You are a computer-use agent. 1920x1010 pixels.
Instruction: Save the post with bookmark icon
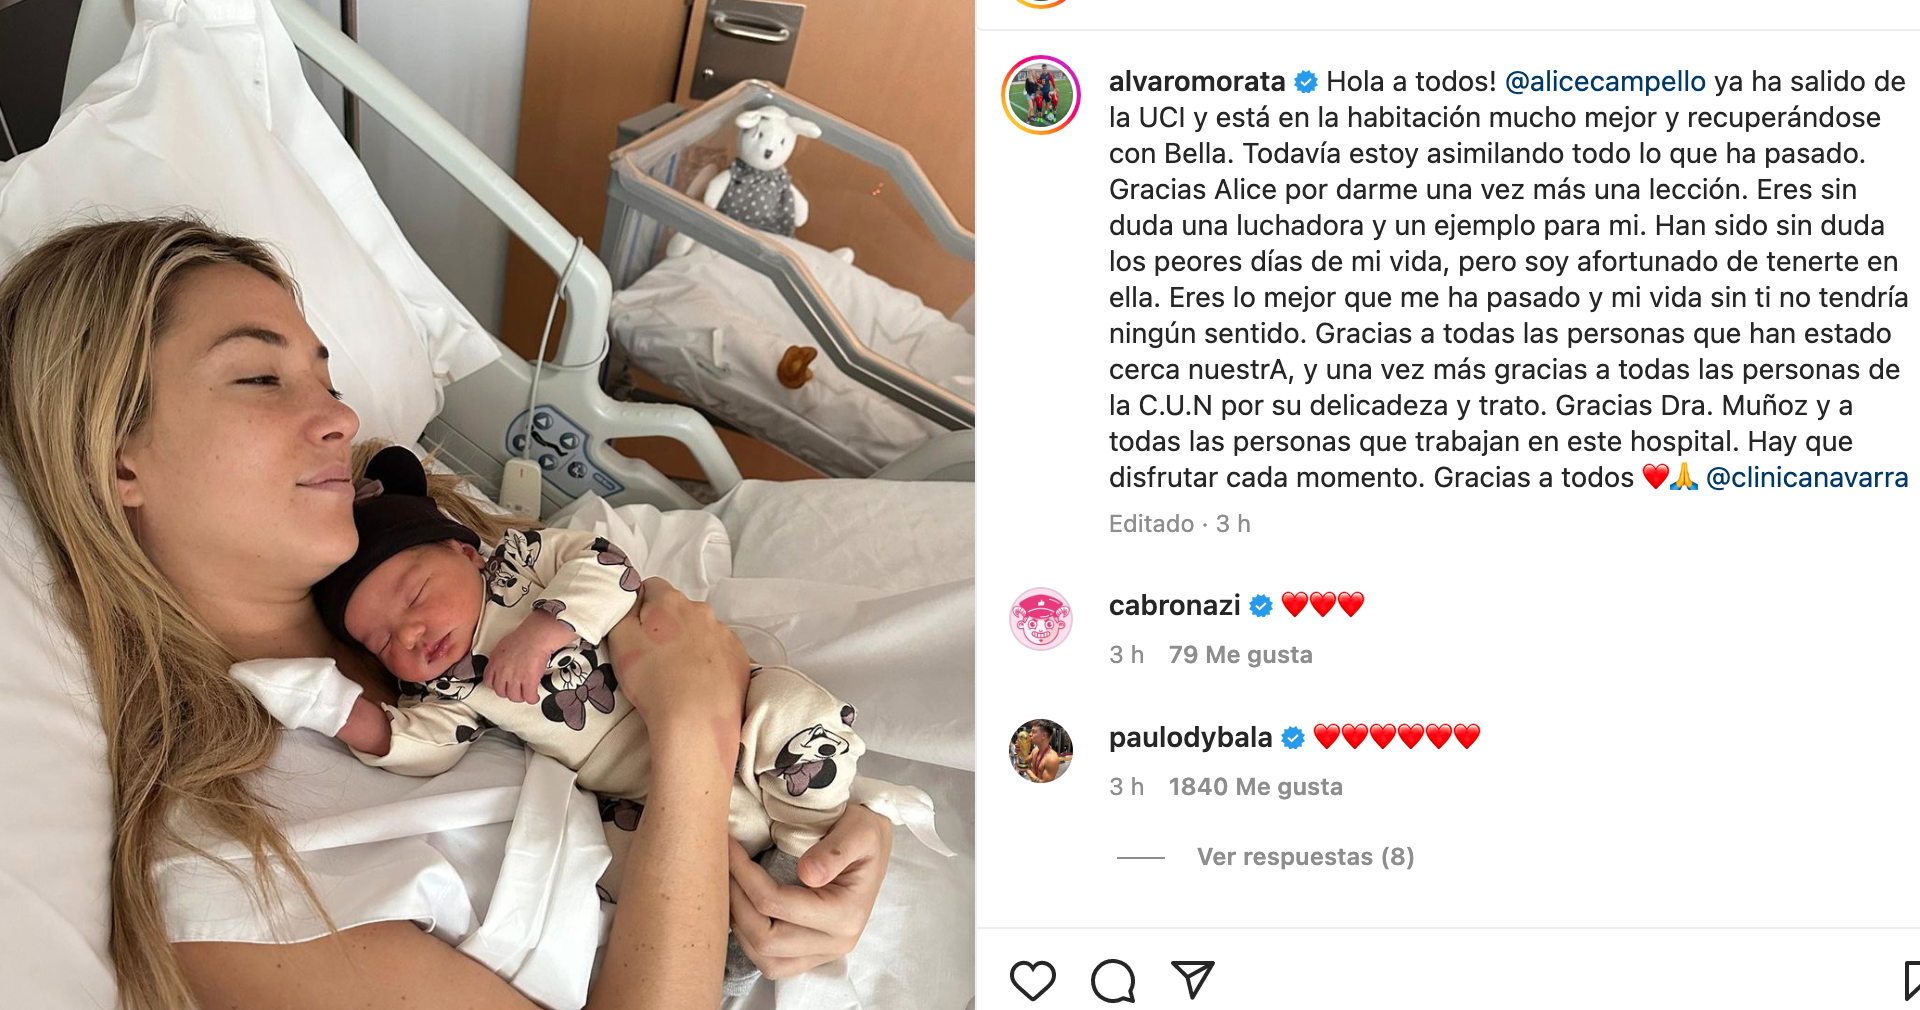tap(1911, 981)
